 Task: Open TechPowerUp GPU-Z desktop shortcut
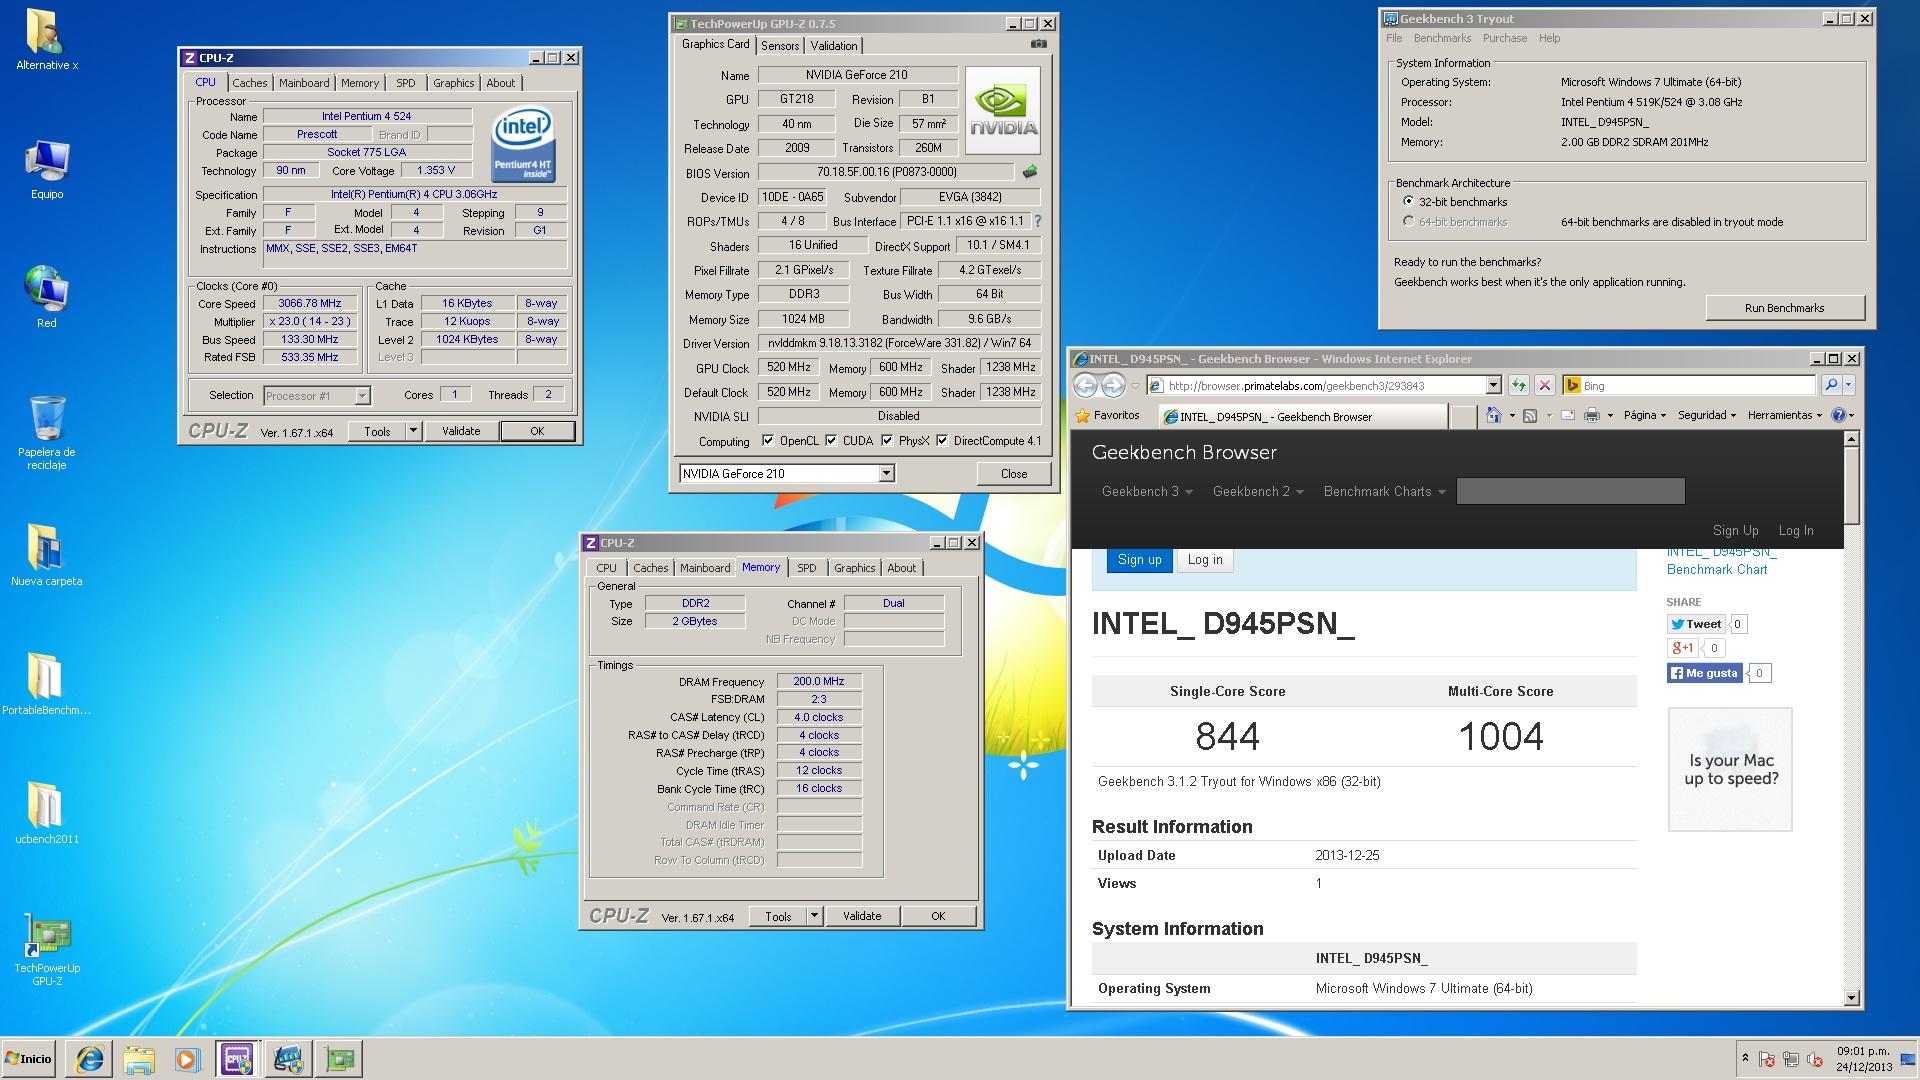[47, 948]
